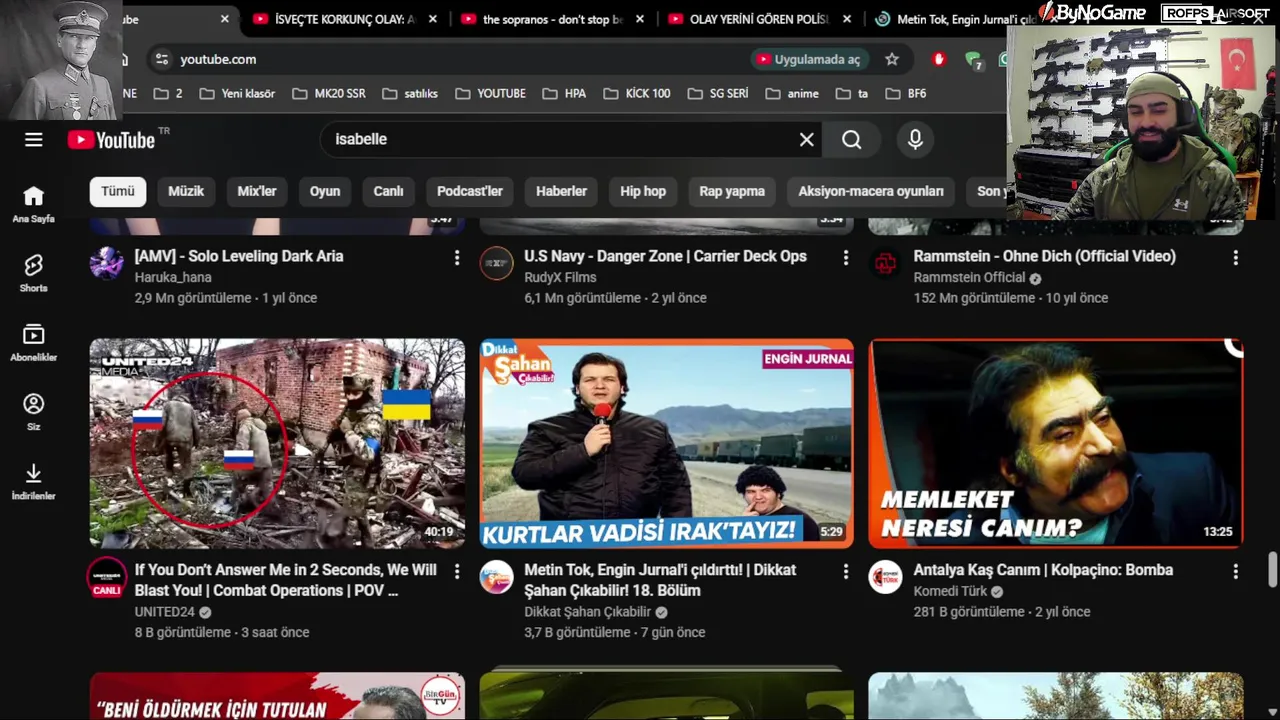Open RudyX Films channel avatar
Viewport: 1280px width, 720px height.
point(496,264)
